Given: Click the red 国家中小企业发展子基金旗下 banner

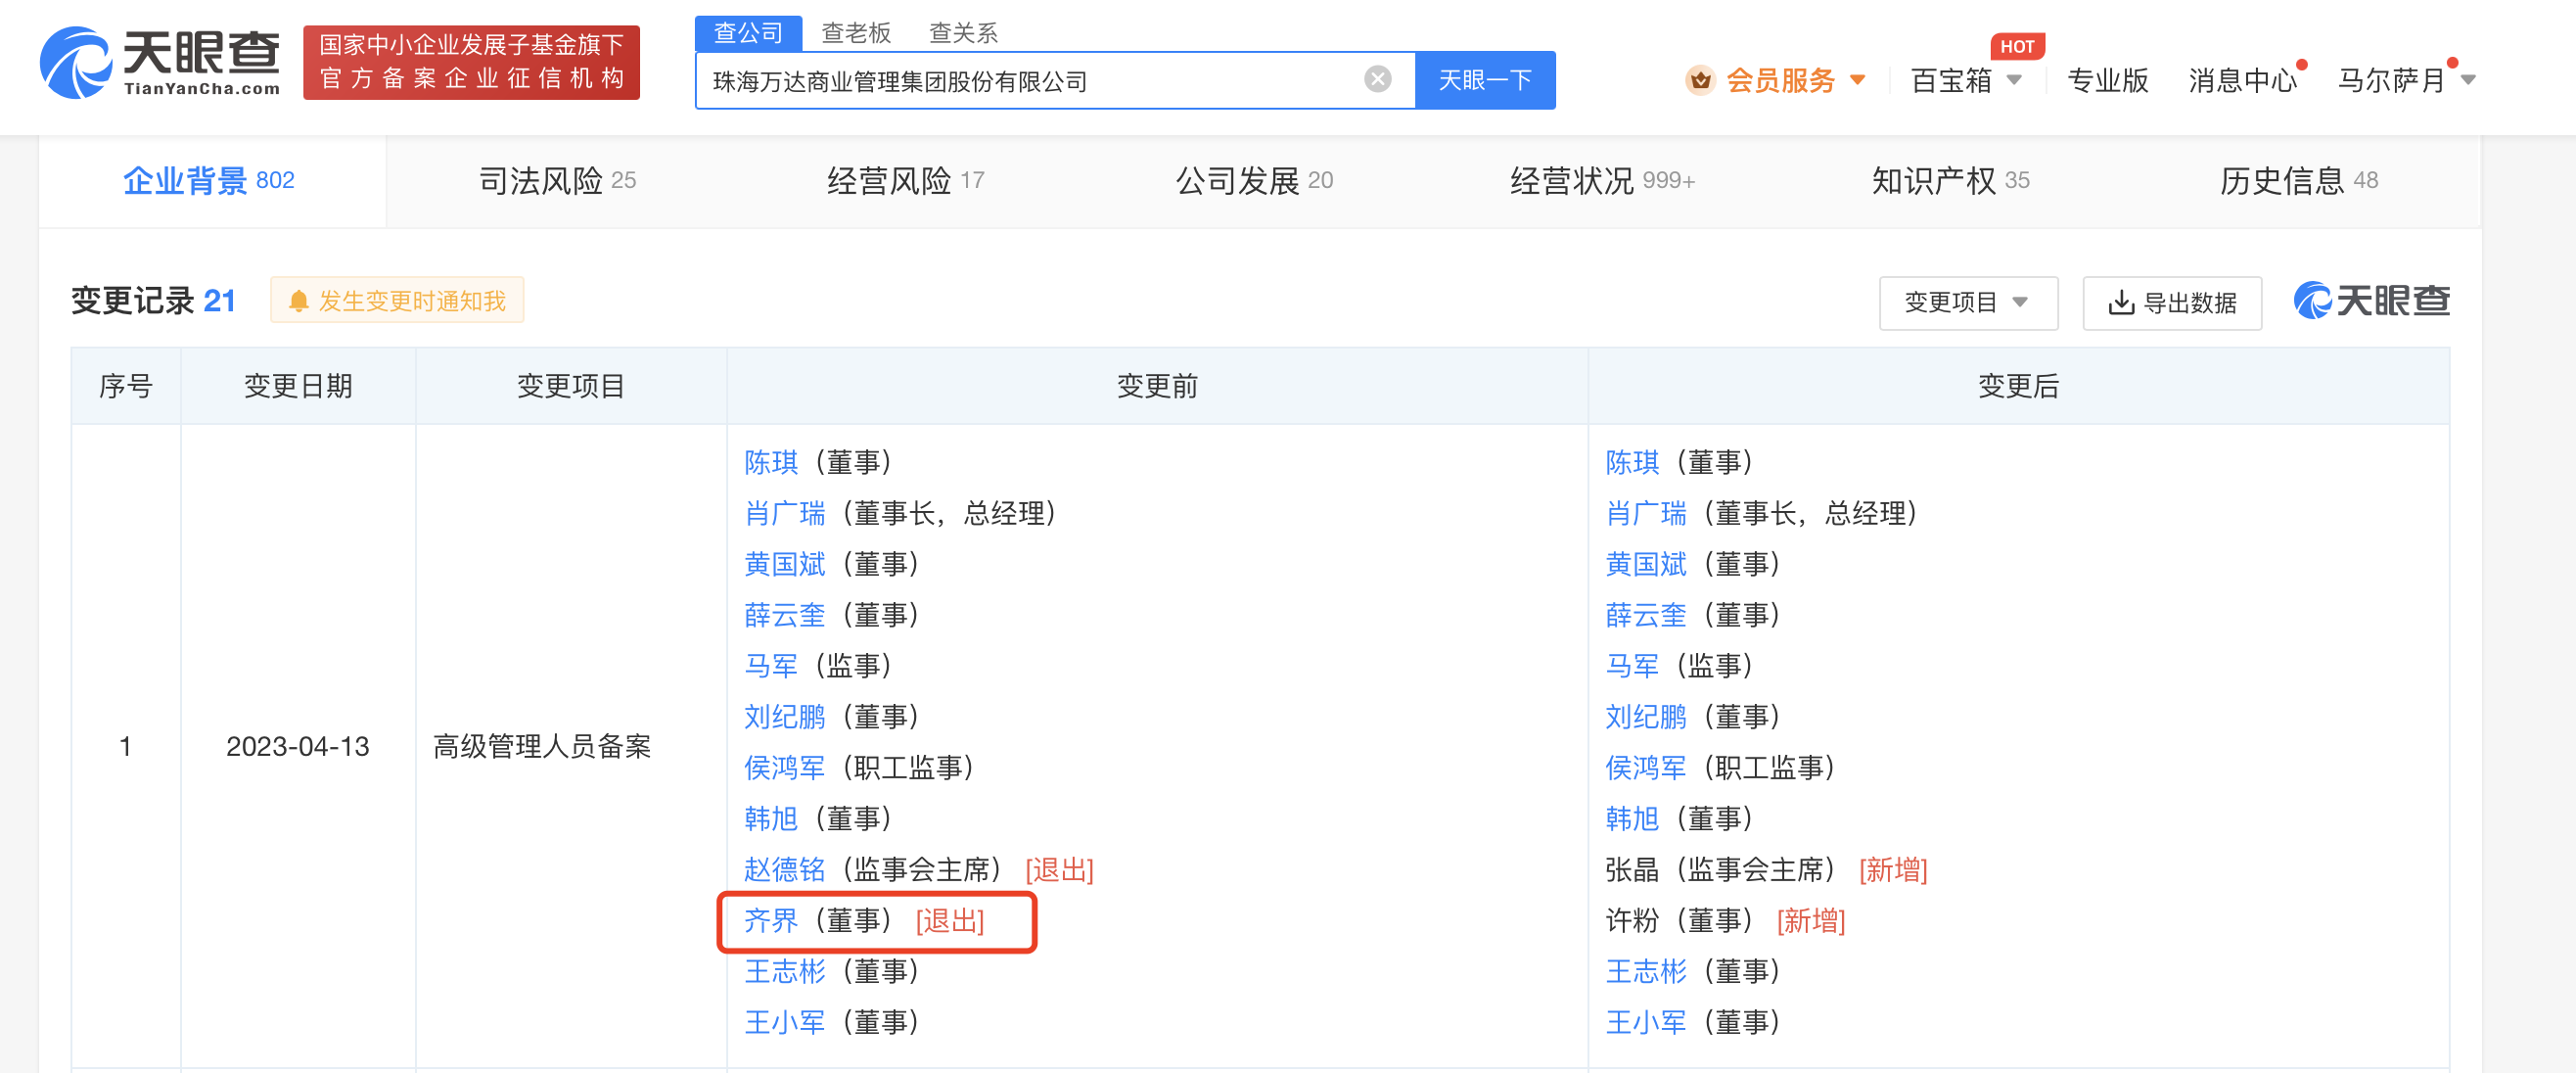Looking at the screenshot, I should click(471, 62).
